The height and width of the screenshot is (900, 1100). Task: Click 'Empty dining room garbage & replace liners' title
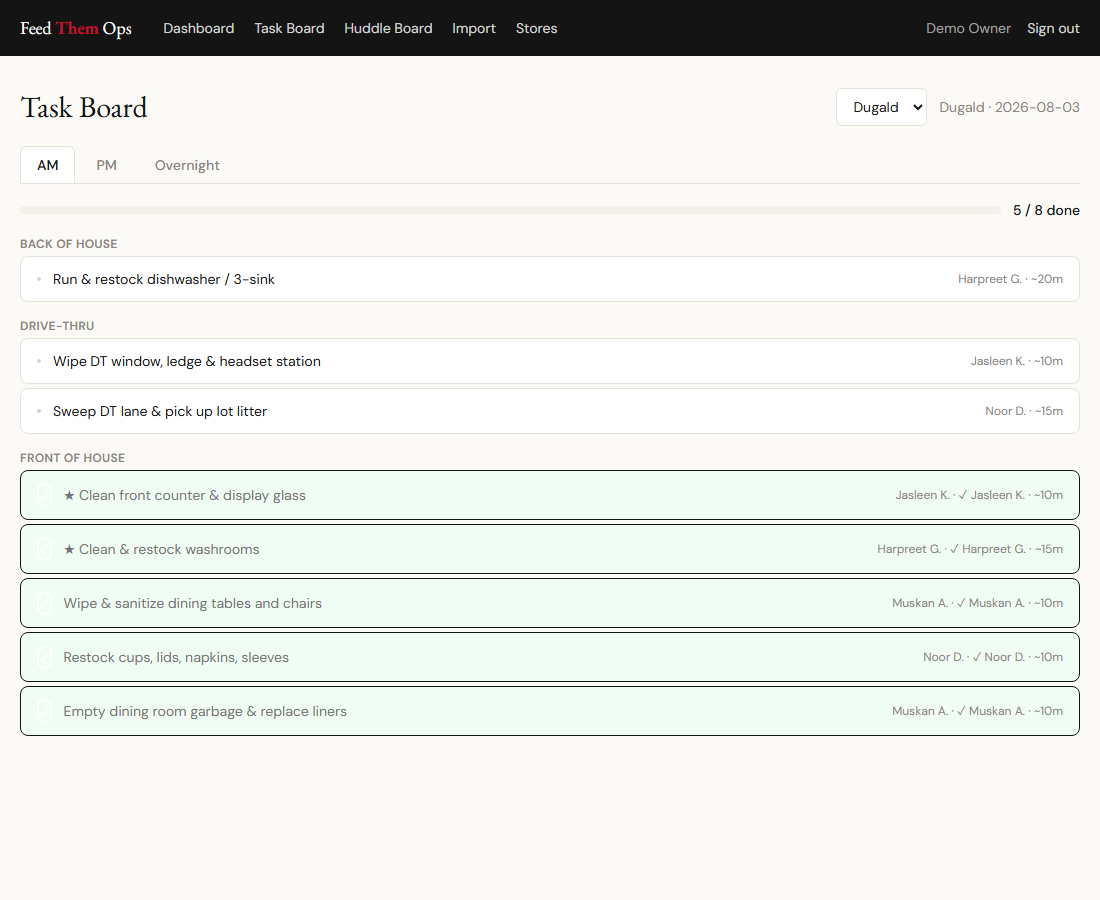205,711
